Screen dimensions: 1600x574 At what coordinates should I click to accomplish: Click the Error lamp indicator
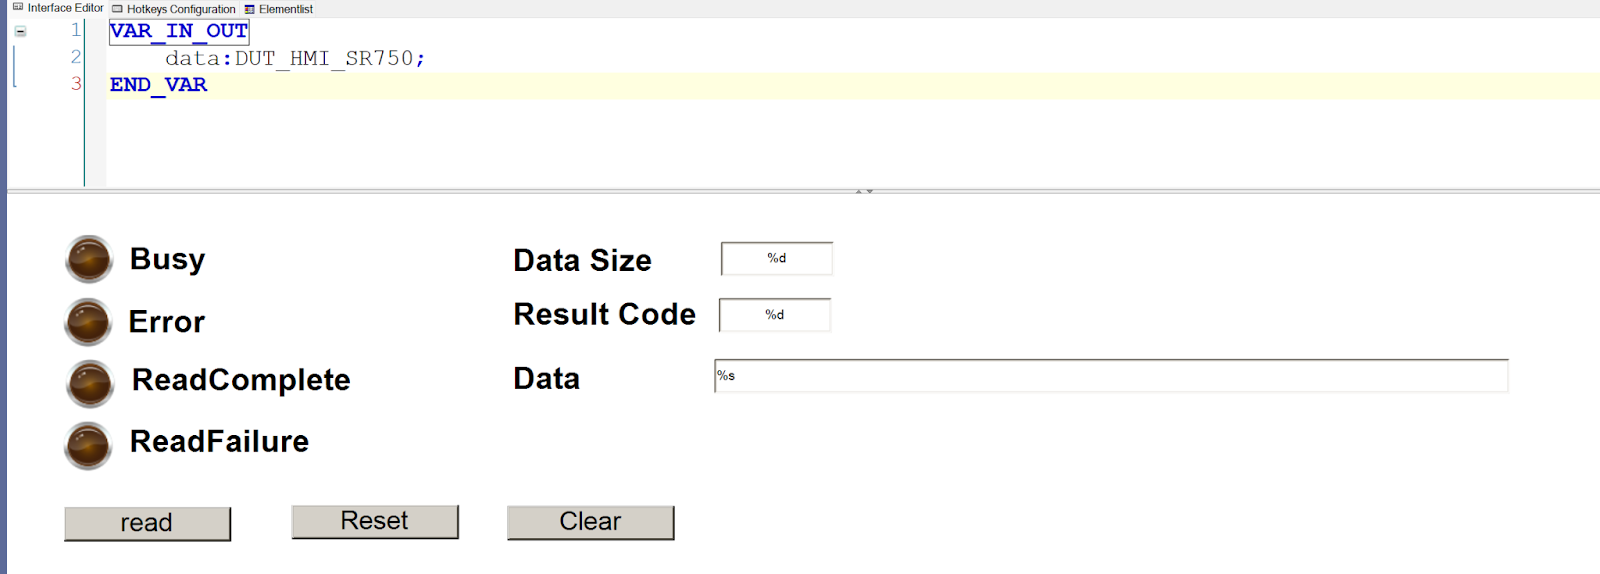pyautogui.click(x=88, y=322)
